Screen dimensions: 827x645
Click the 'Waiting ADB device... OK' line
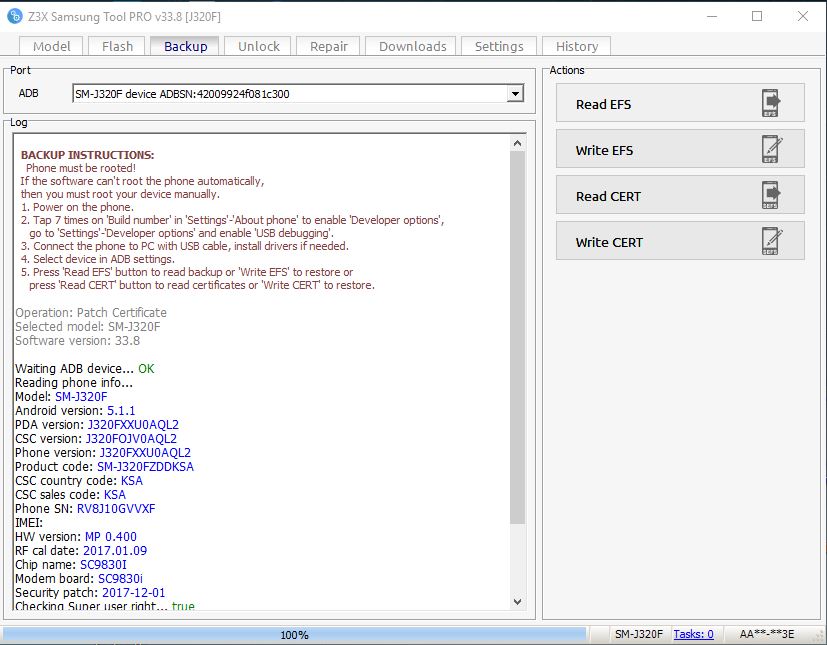click(x=84, y=369)
